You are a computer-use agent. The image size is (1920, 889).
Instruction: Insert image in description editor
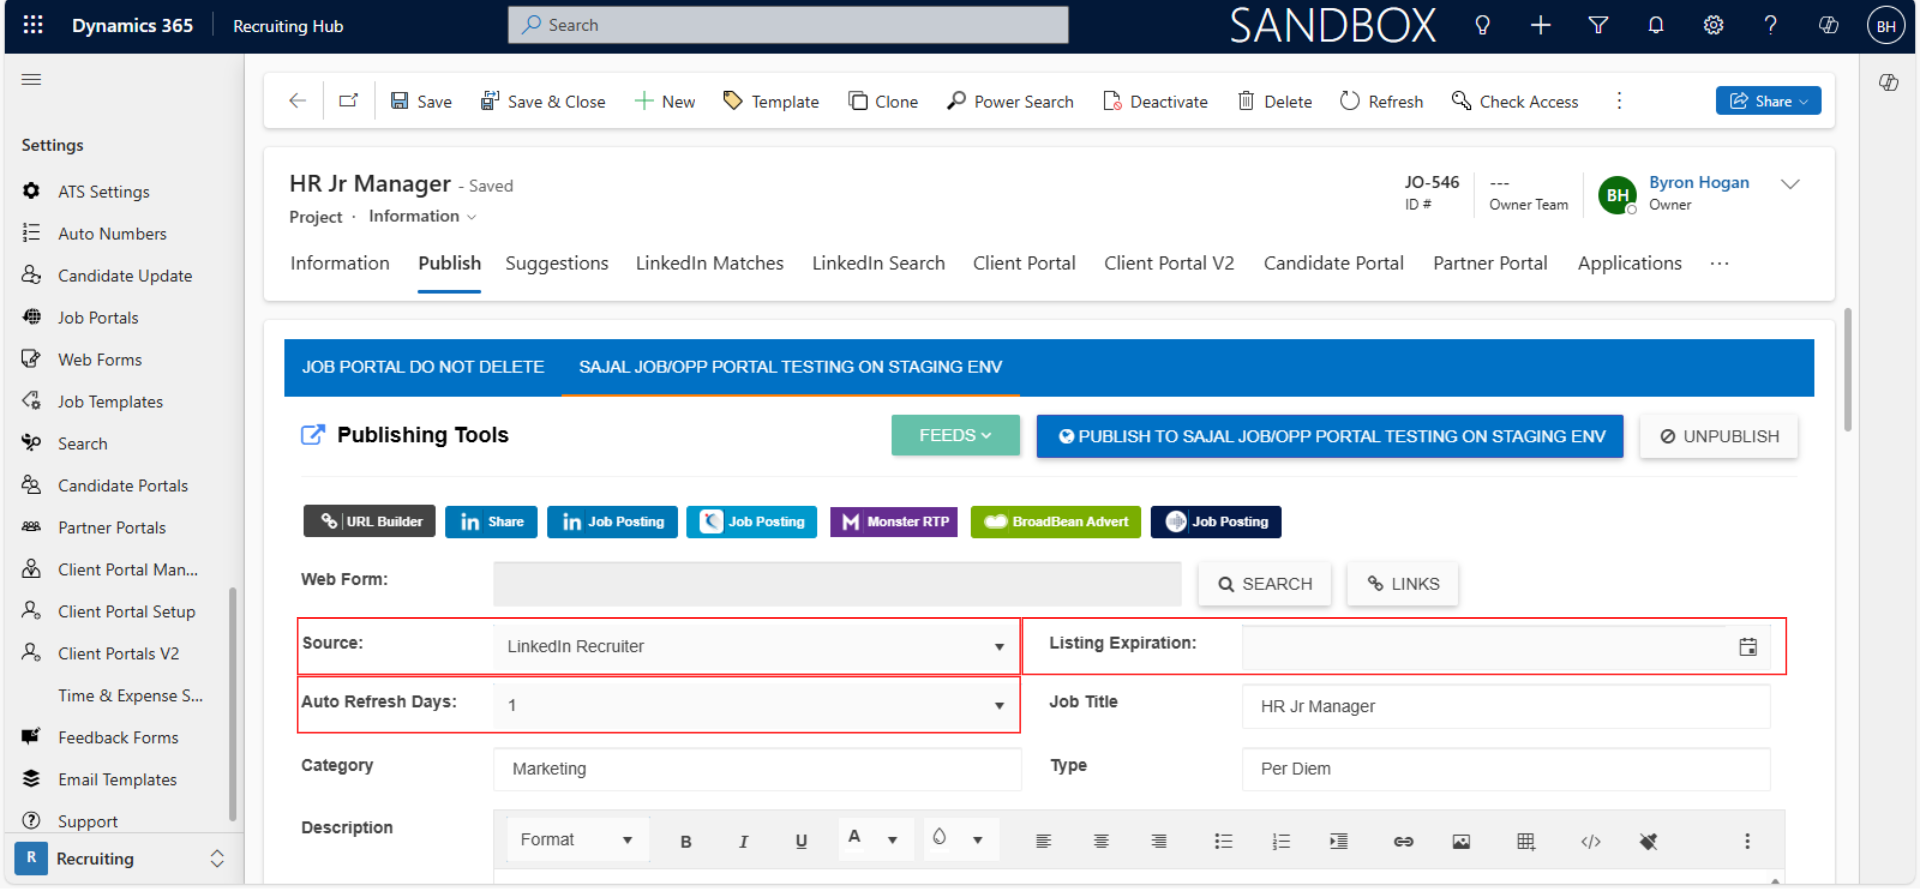[x=1461, y=841]
